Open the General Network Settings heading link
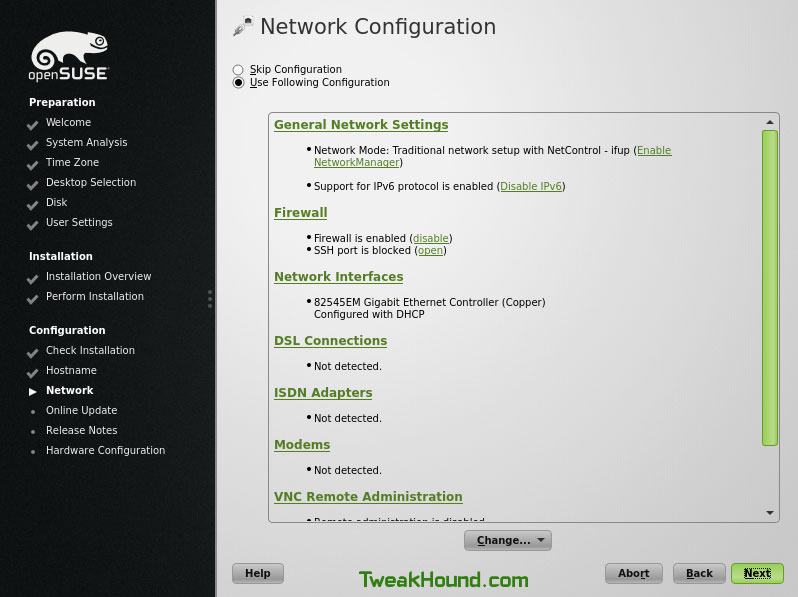Screen dimensions: 798x597 click(361, 125)
